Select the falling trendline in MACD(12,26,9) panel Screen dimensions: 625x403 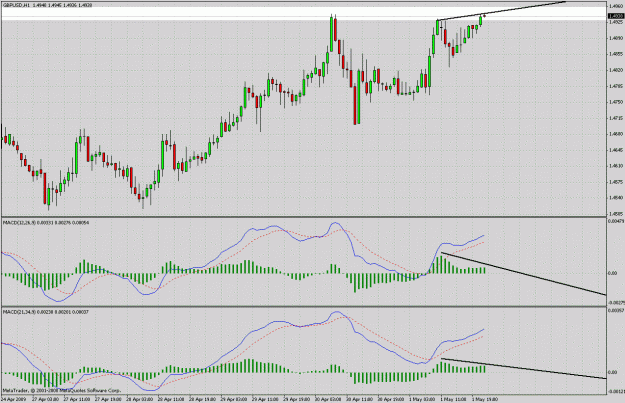tap(524, 274)
